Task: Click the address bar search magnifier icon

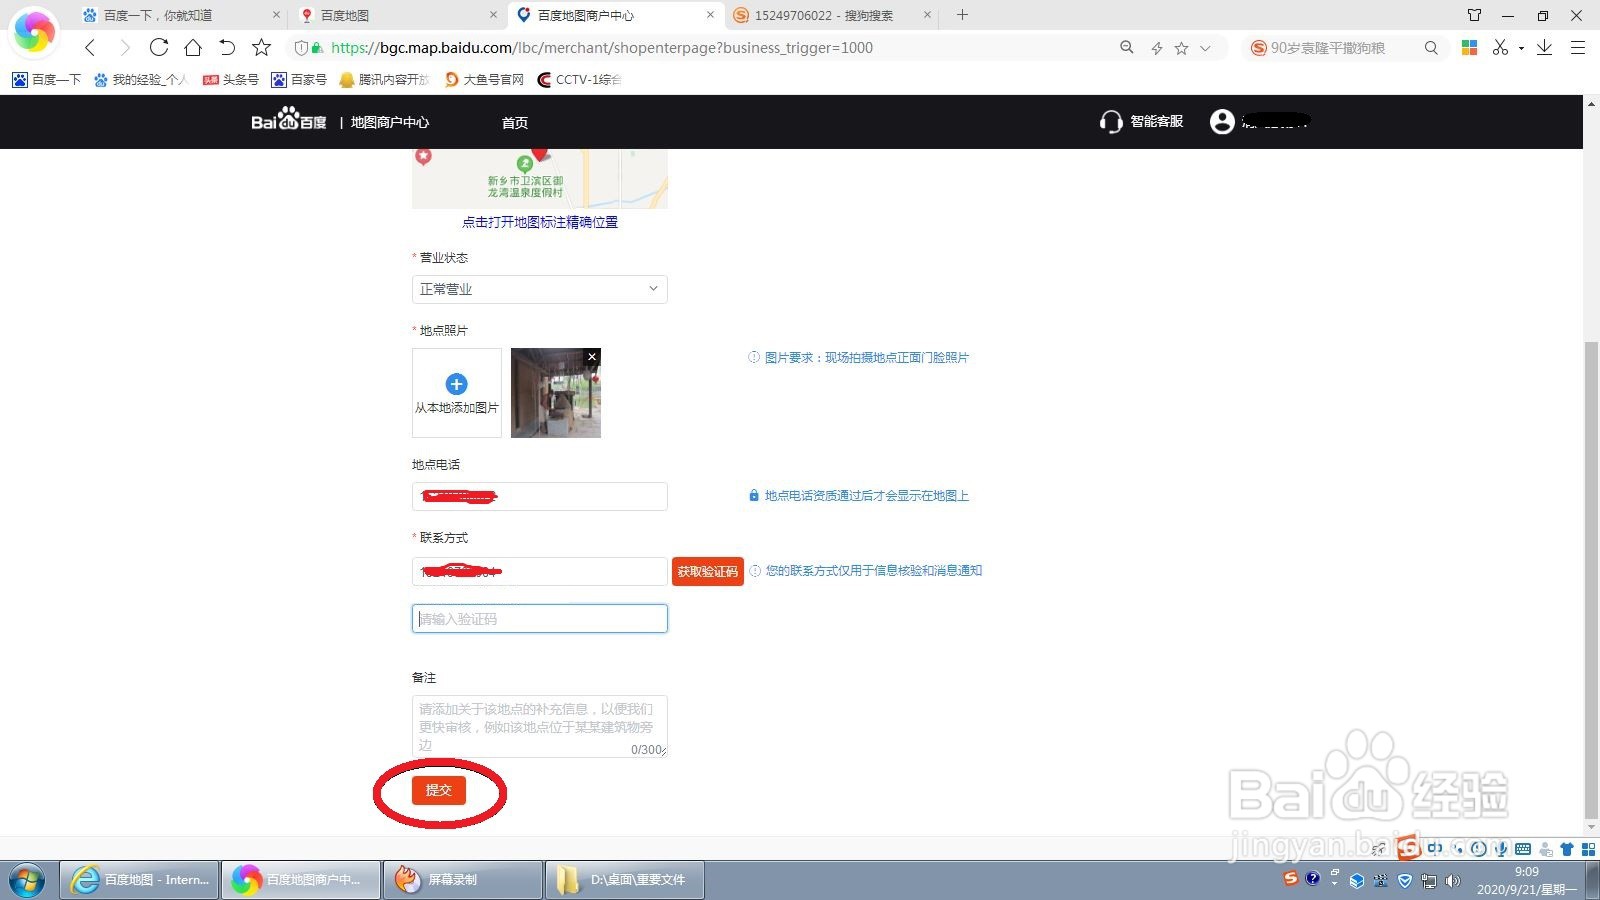Action: tap(1127, 47)
